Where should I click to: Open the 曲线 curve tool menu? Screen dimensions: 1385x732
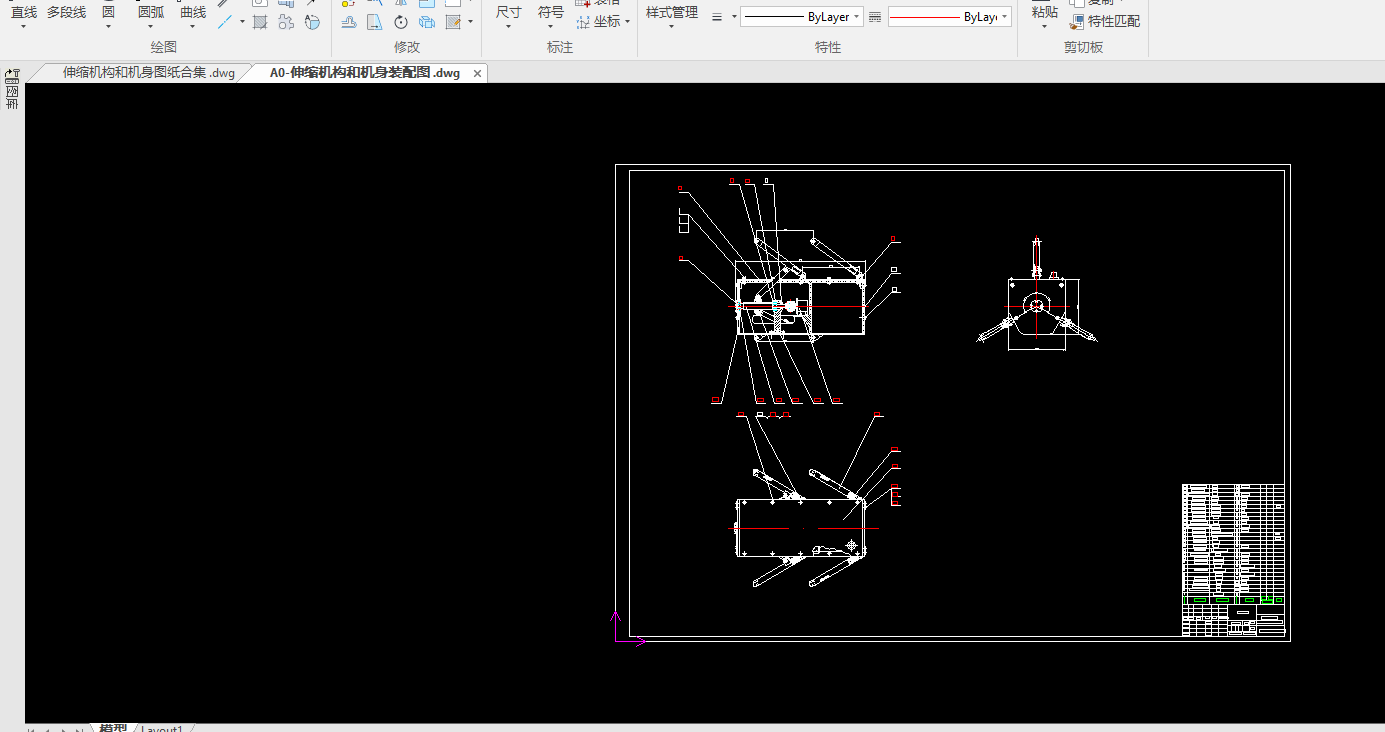click(193, 13)
